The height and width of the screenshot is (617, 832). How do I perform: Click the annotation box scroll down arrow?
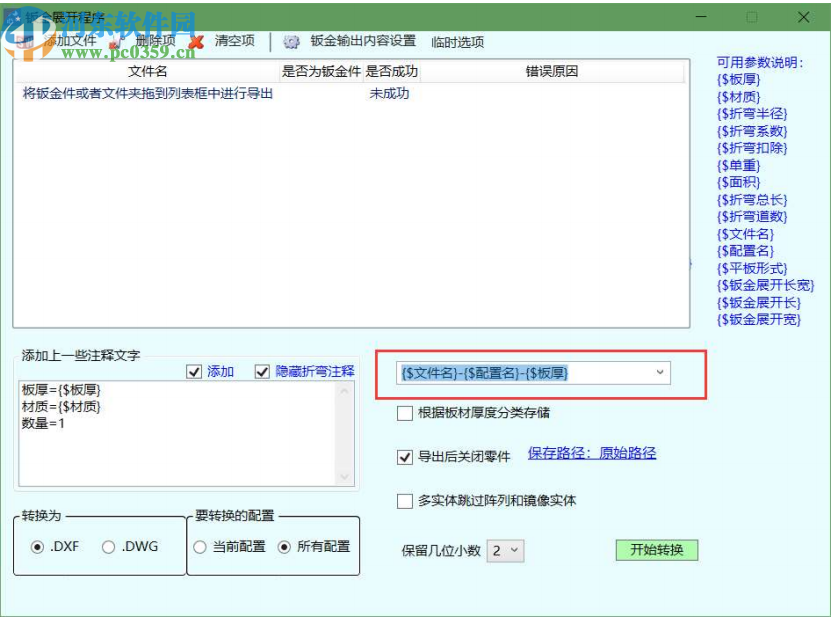344,476
